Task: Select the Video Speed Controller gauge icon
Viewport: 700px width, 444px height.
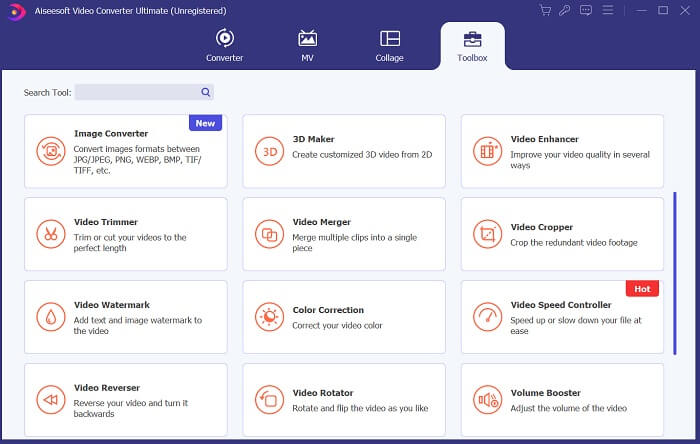Action: point(487,317)
